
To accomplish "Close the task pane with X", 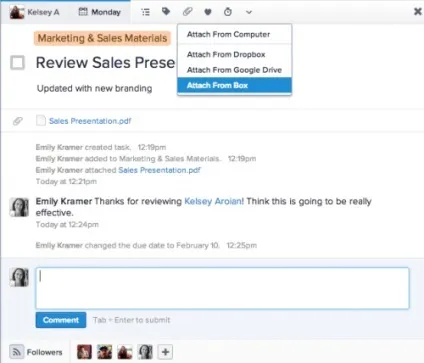I will (417, 12).
